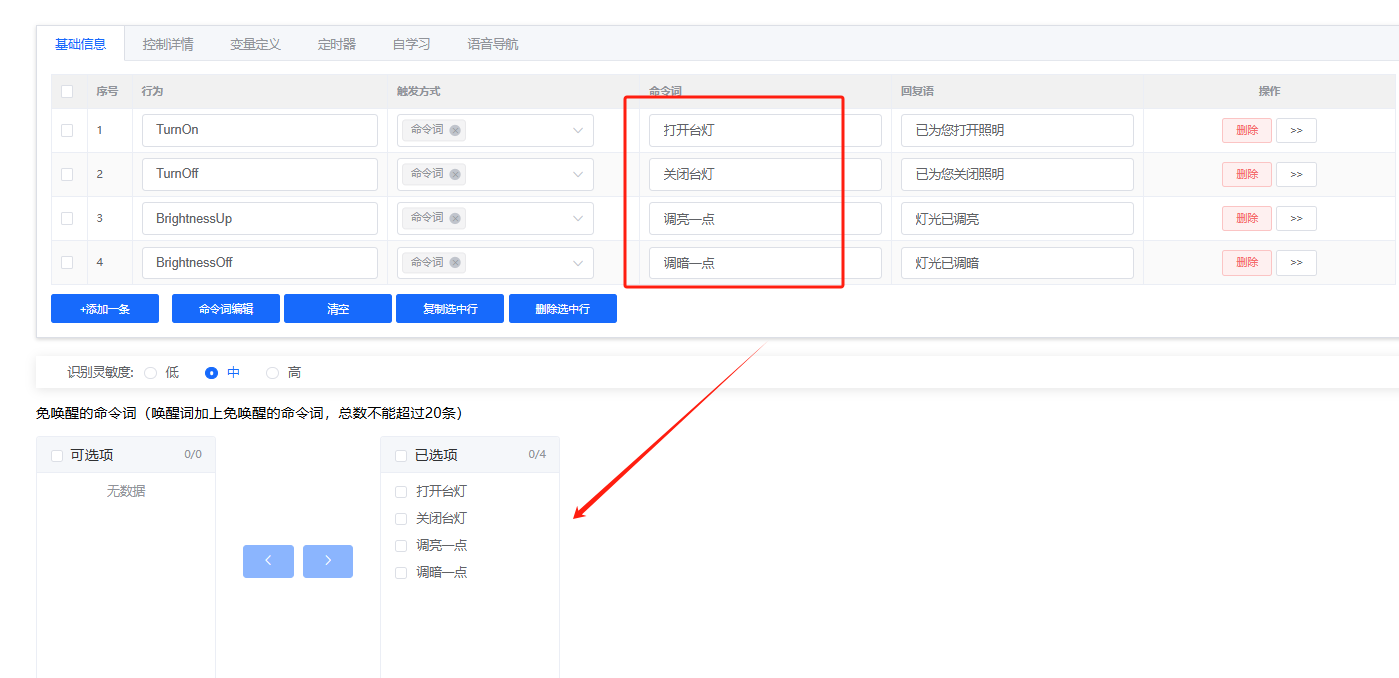
Task: Click the left transfer arrow below the list
Action: pos(268,561)
